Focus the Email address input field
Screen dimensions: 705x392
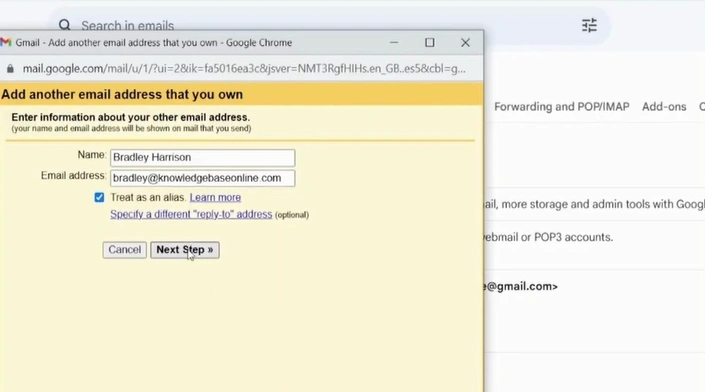pos(203,178)
